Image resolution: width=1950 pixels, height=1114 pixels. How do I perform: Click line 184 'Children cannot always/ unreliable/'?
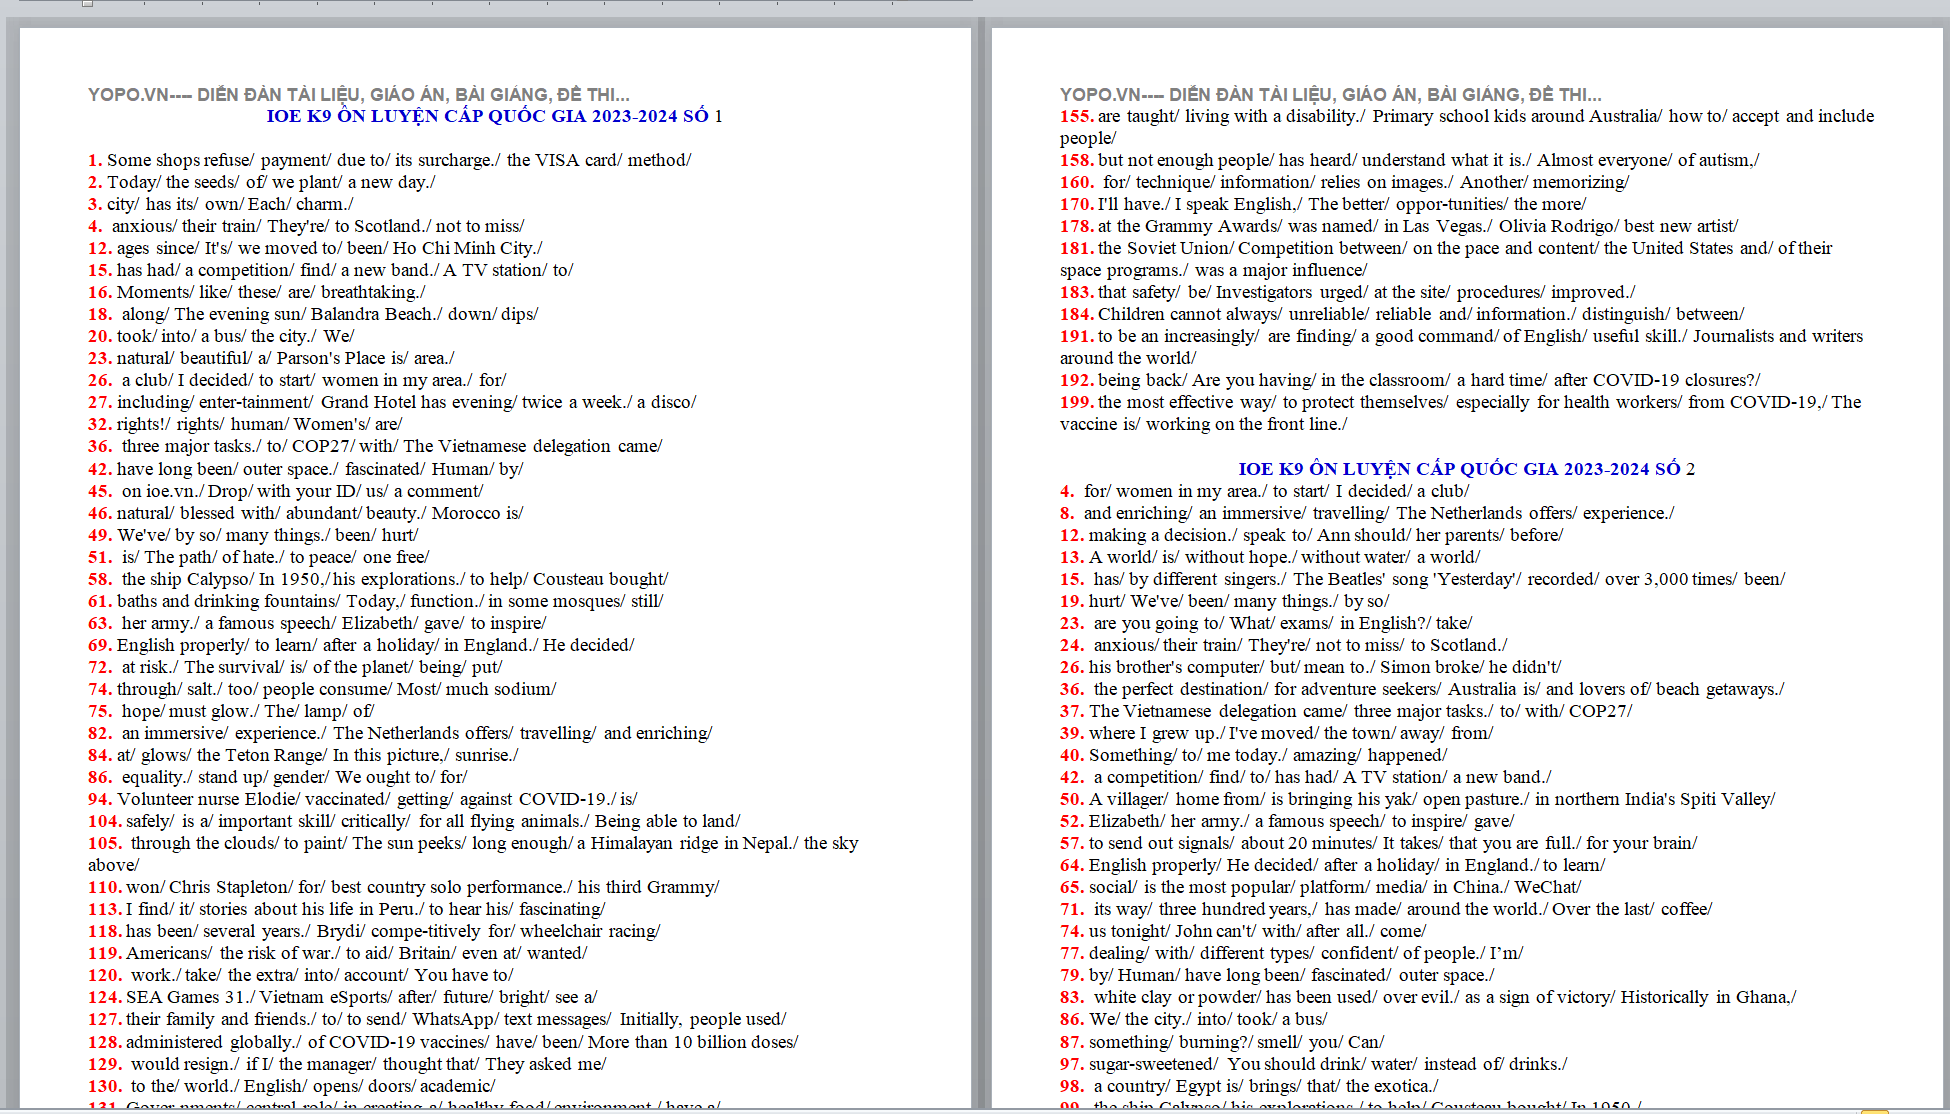pyautogui.click(x=1402, y=314)
